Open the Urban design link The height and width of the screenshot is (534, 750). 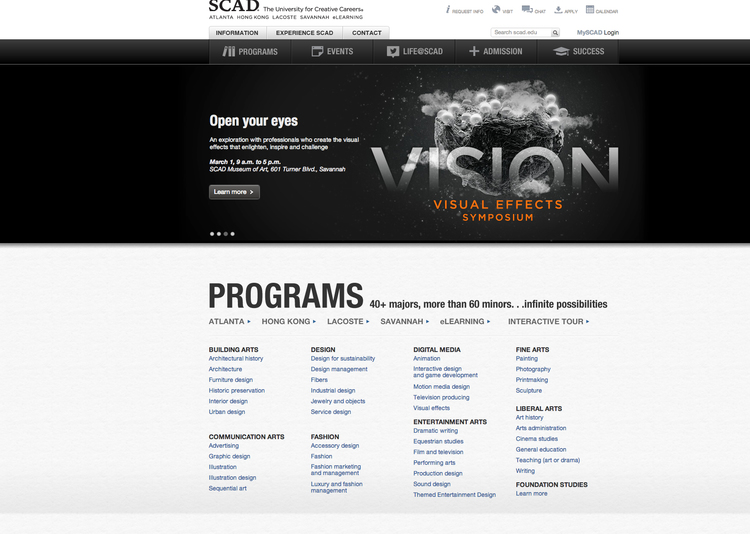(x=227, y=412)
